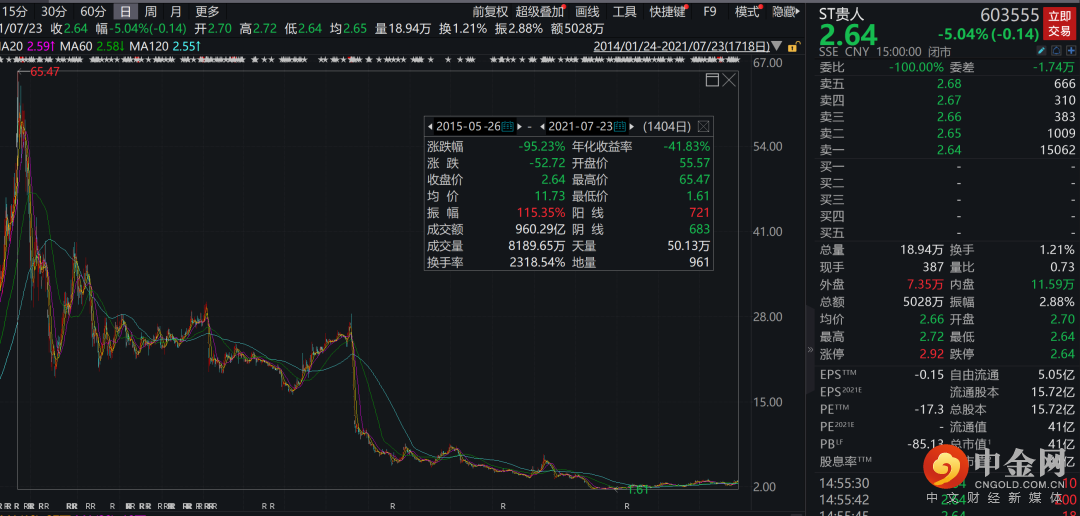Viewport: 1080px width, 516px height.
Task: Maximize the interval statistics popup panel
Action: click(x=712, y=80)
